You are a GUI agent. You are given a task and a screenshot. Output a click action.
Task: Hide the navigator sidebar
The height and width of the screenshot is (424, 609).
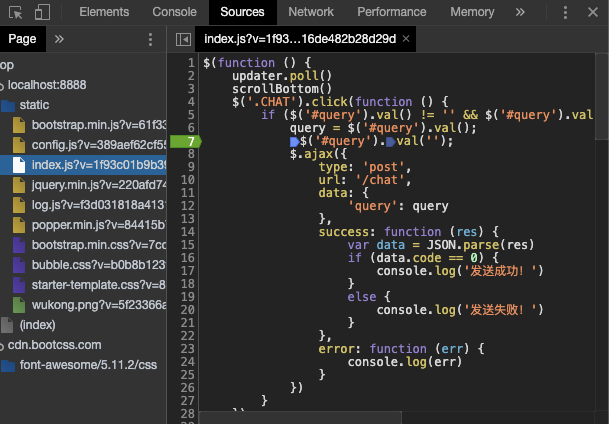coord(183,39)
